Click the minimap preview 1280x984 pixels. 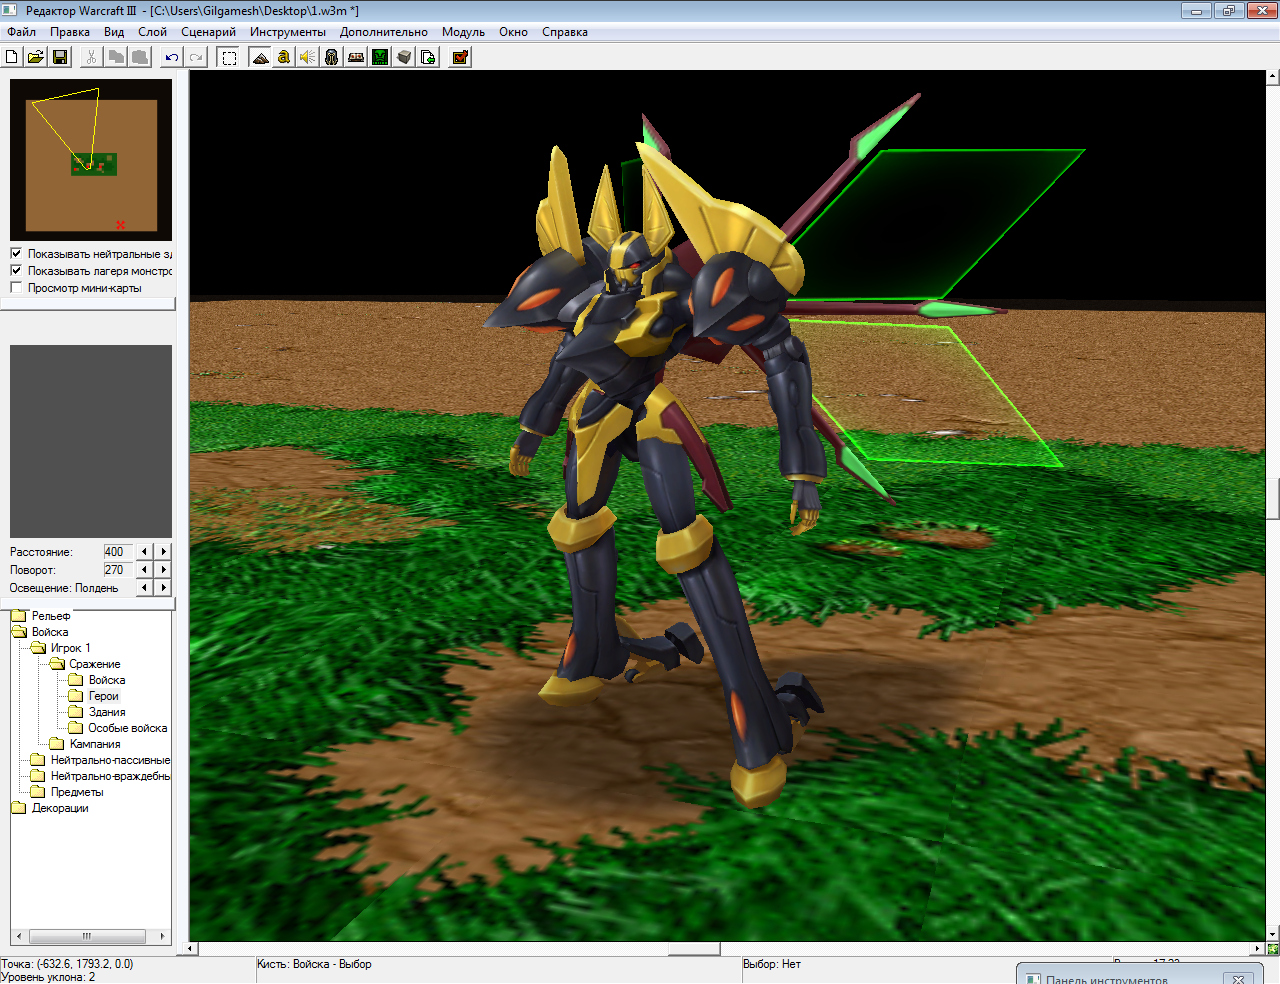coord(91,160)
